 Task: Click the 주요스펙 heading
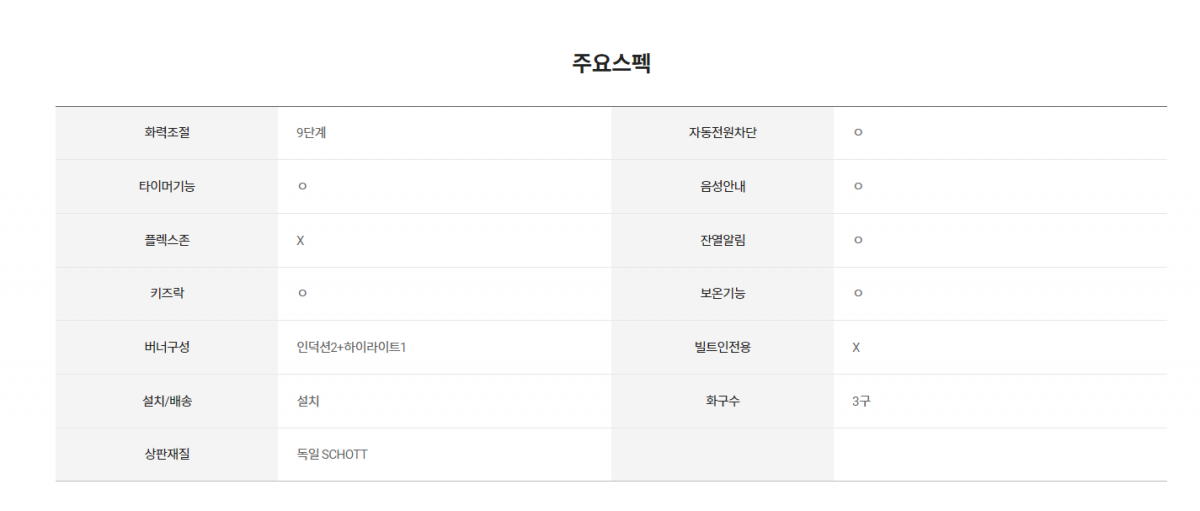coord(611,63)
